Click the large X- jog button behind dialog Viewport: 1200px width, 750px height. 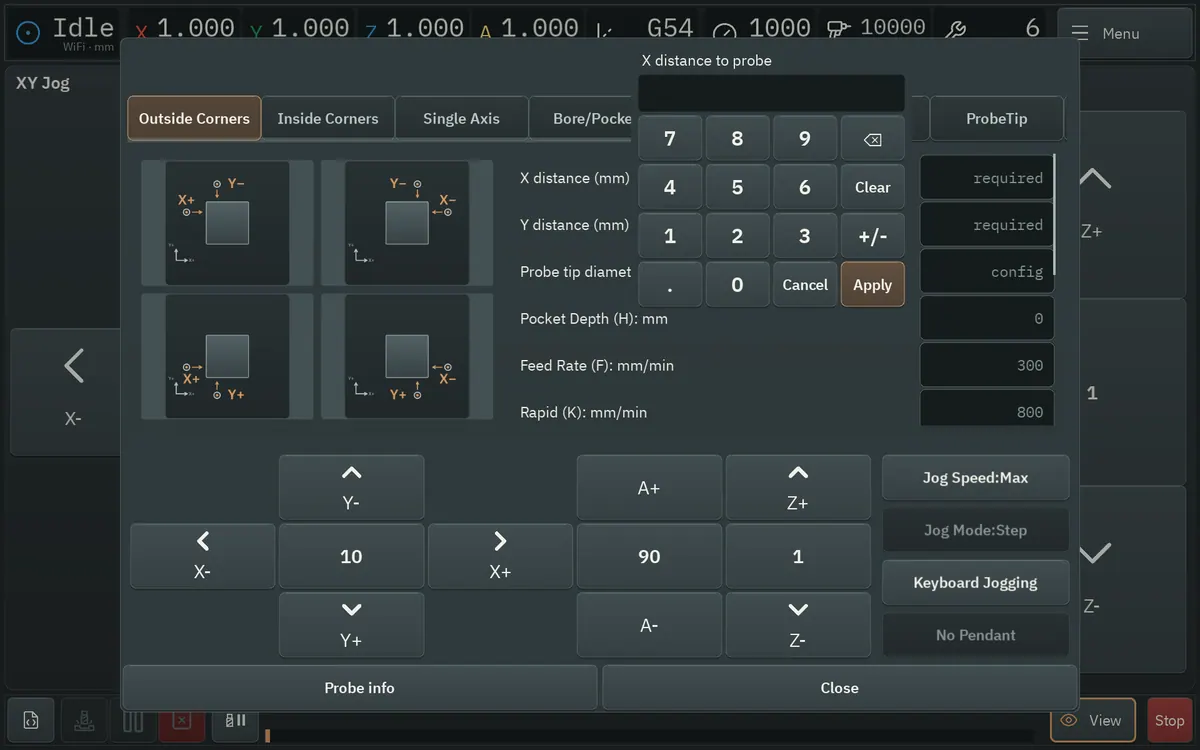pyautogui.click(x=66, y=391)
